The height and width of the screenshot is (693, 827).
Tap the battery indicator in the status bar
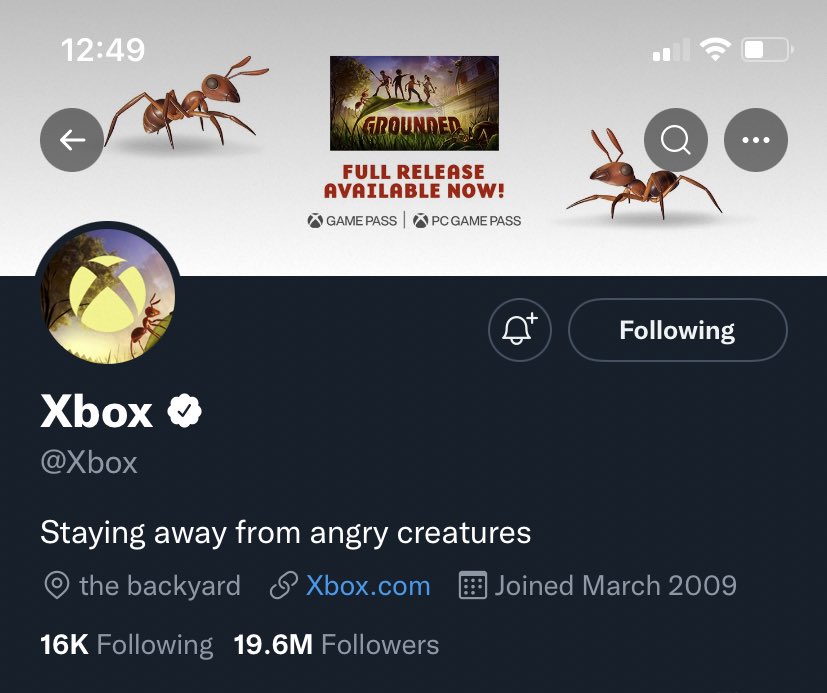[x=767, y=50]
